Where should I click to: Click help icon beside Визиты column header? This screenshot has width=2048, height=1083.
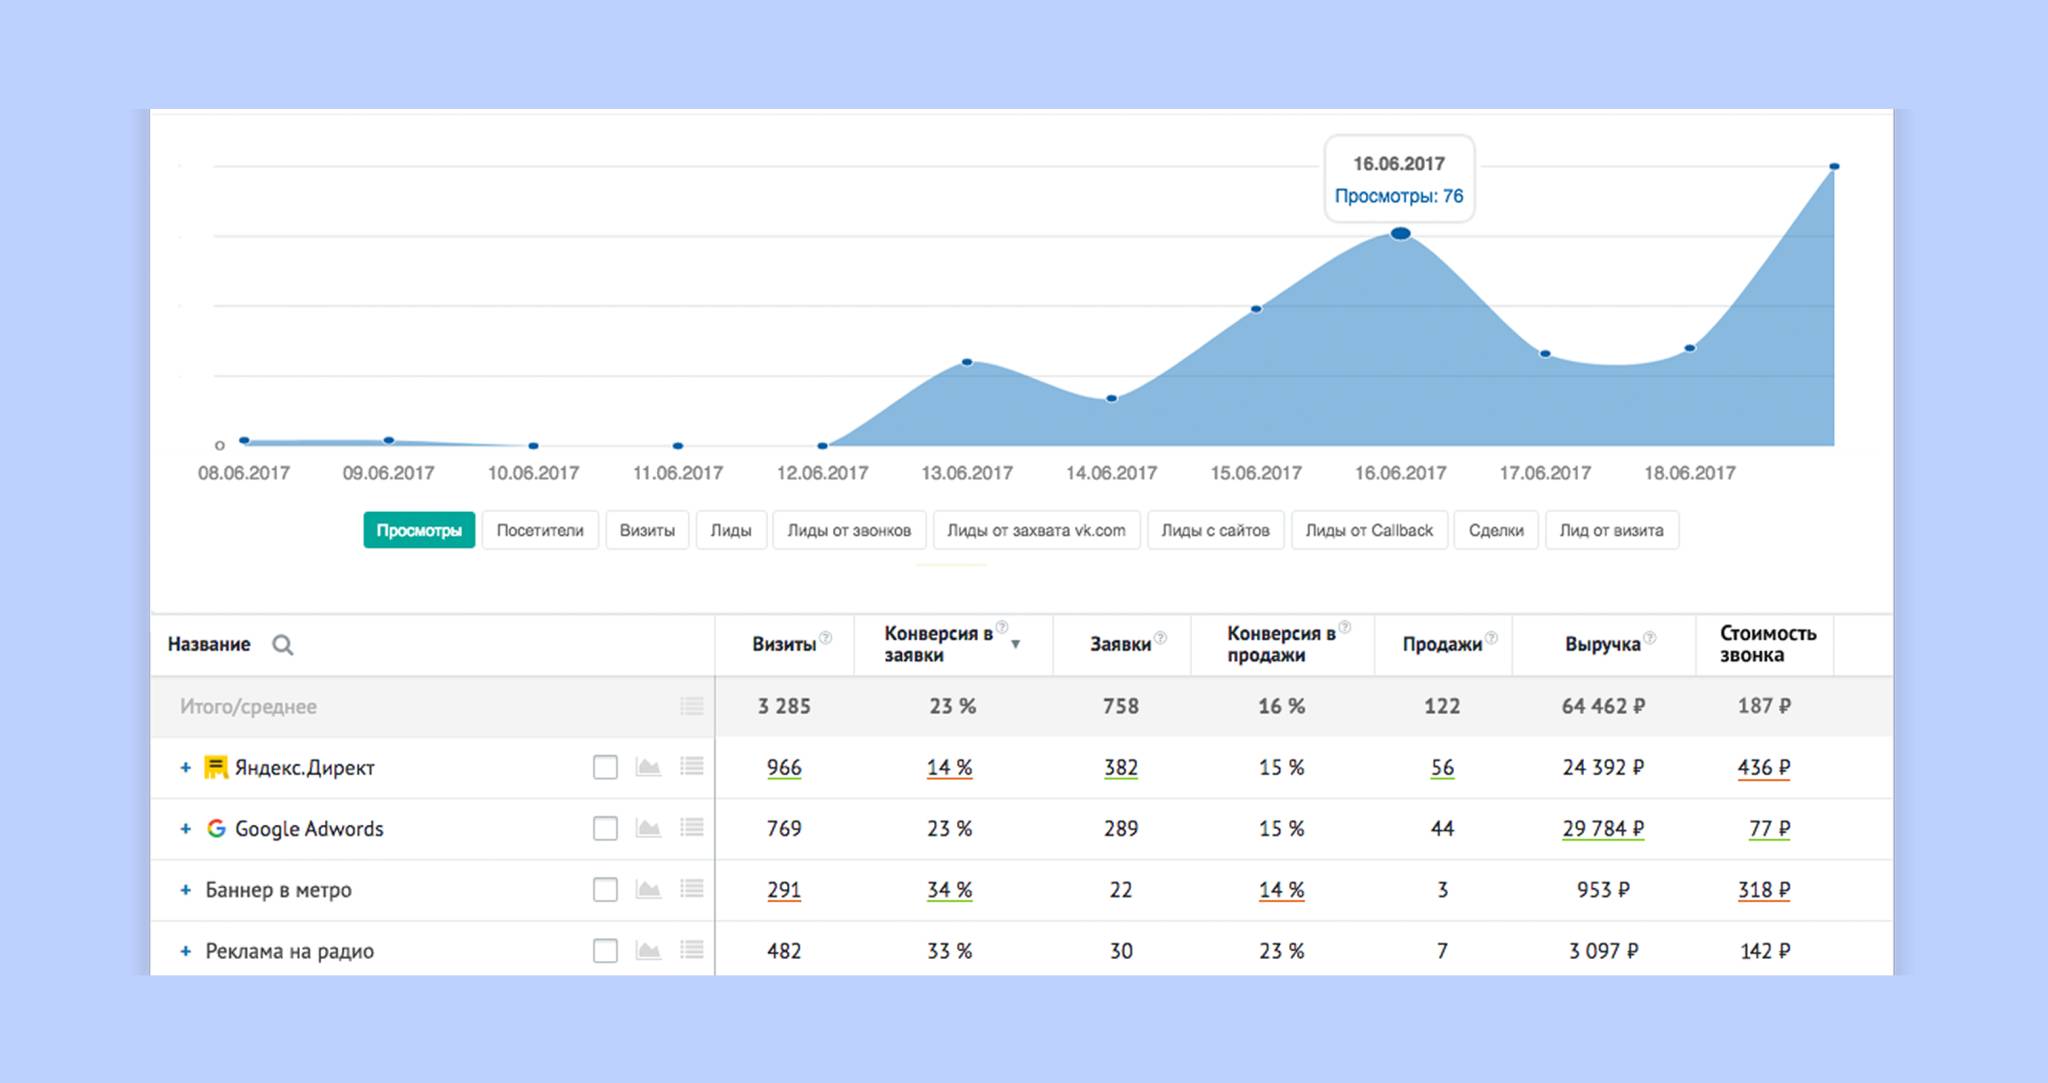pyautogui.click(x=826, y=638)
